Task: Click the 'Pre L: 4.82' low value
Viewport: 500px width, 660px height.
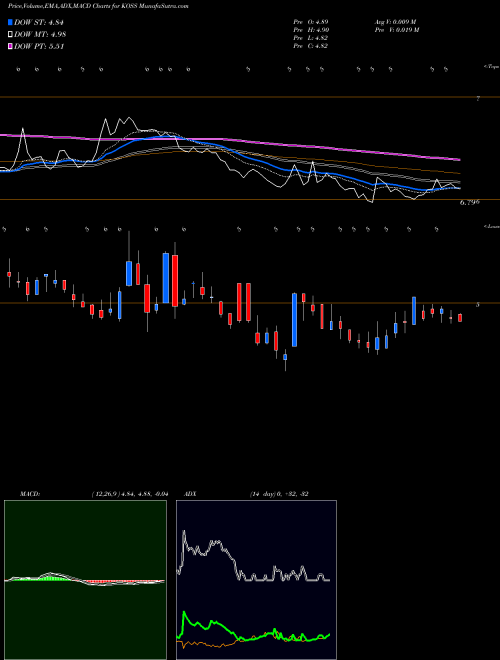Action: coord(311,38)
